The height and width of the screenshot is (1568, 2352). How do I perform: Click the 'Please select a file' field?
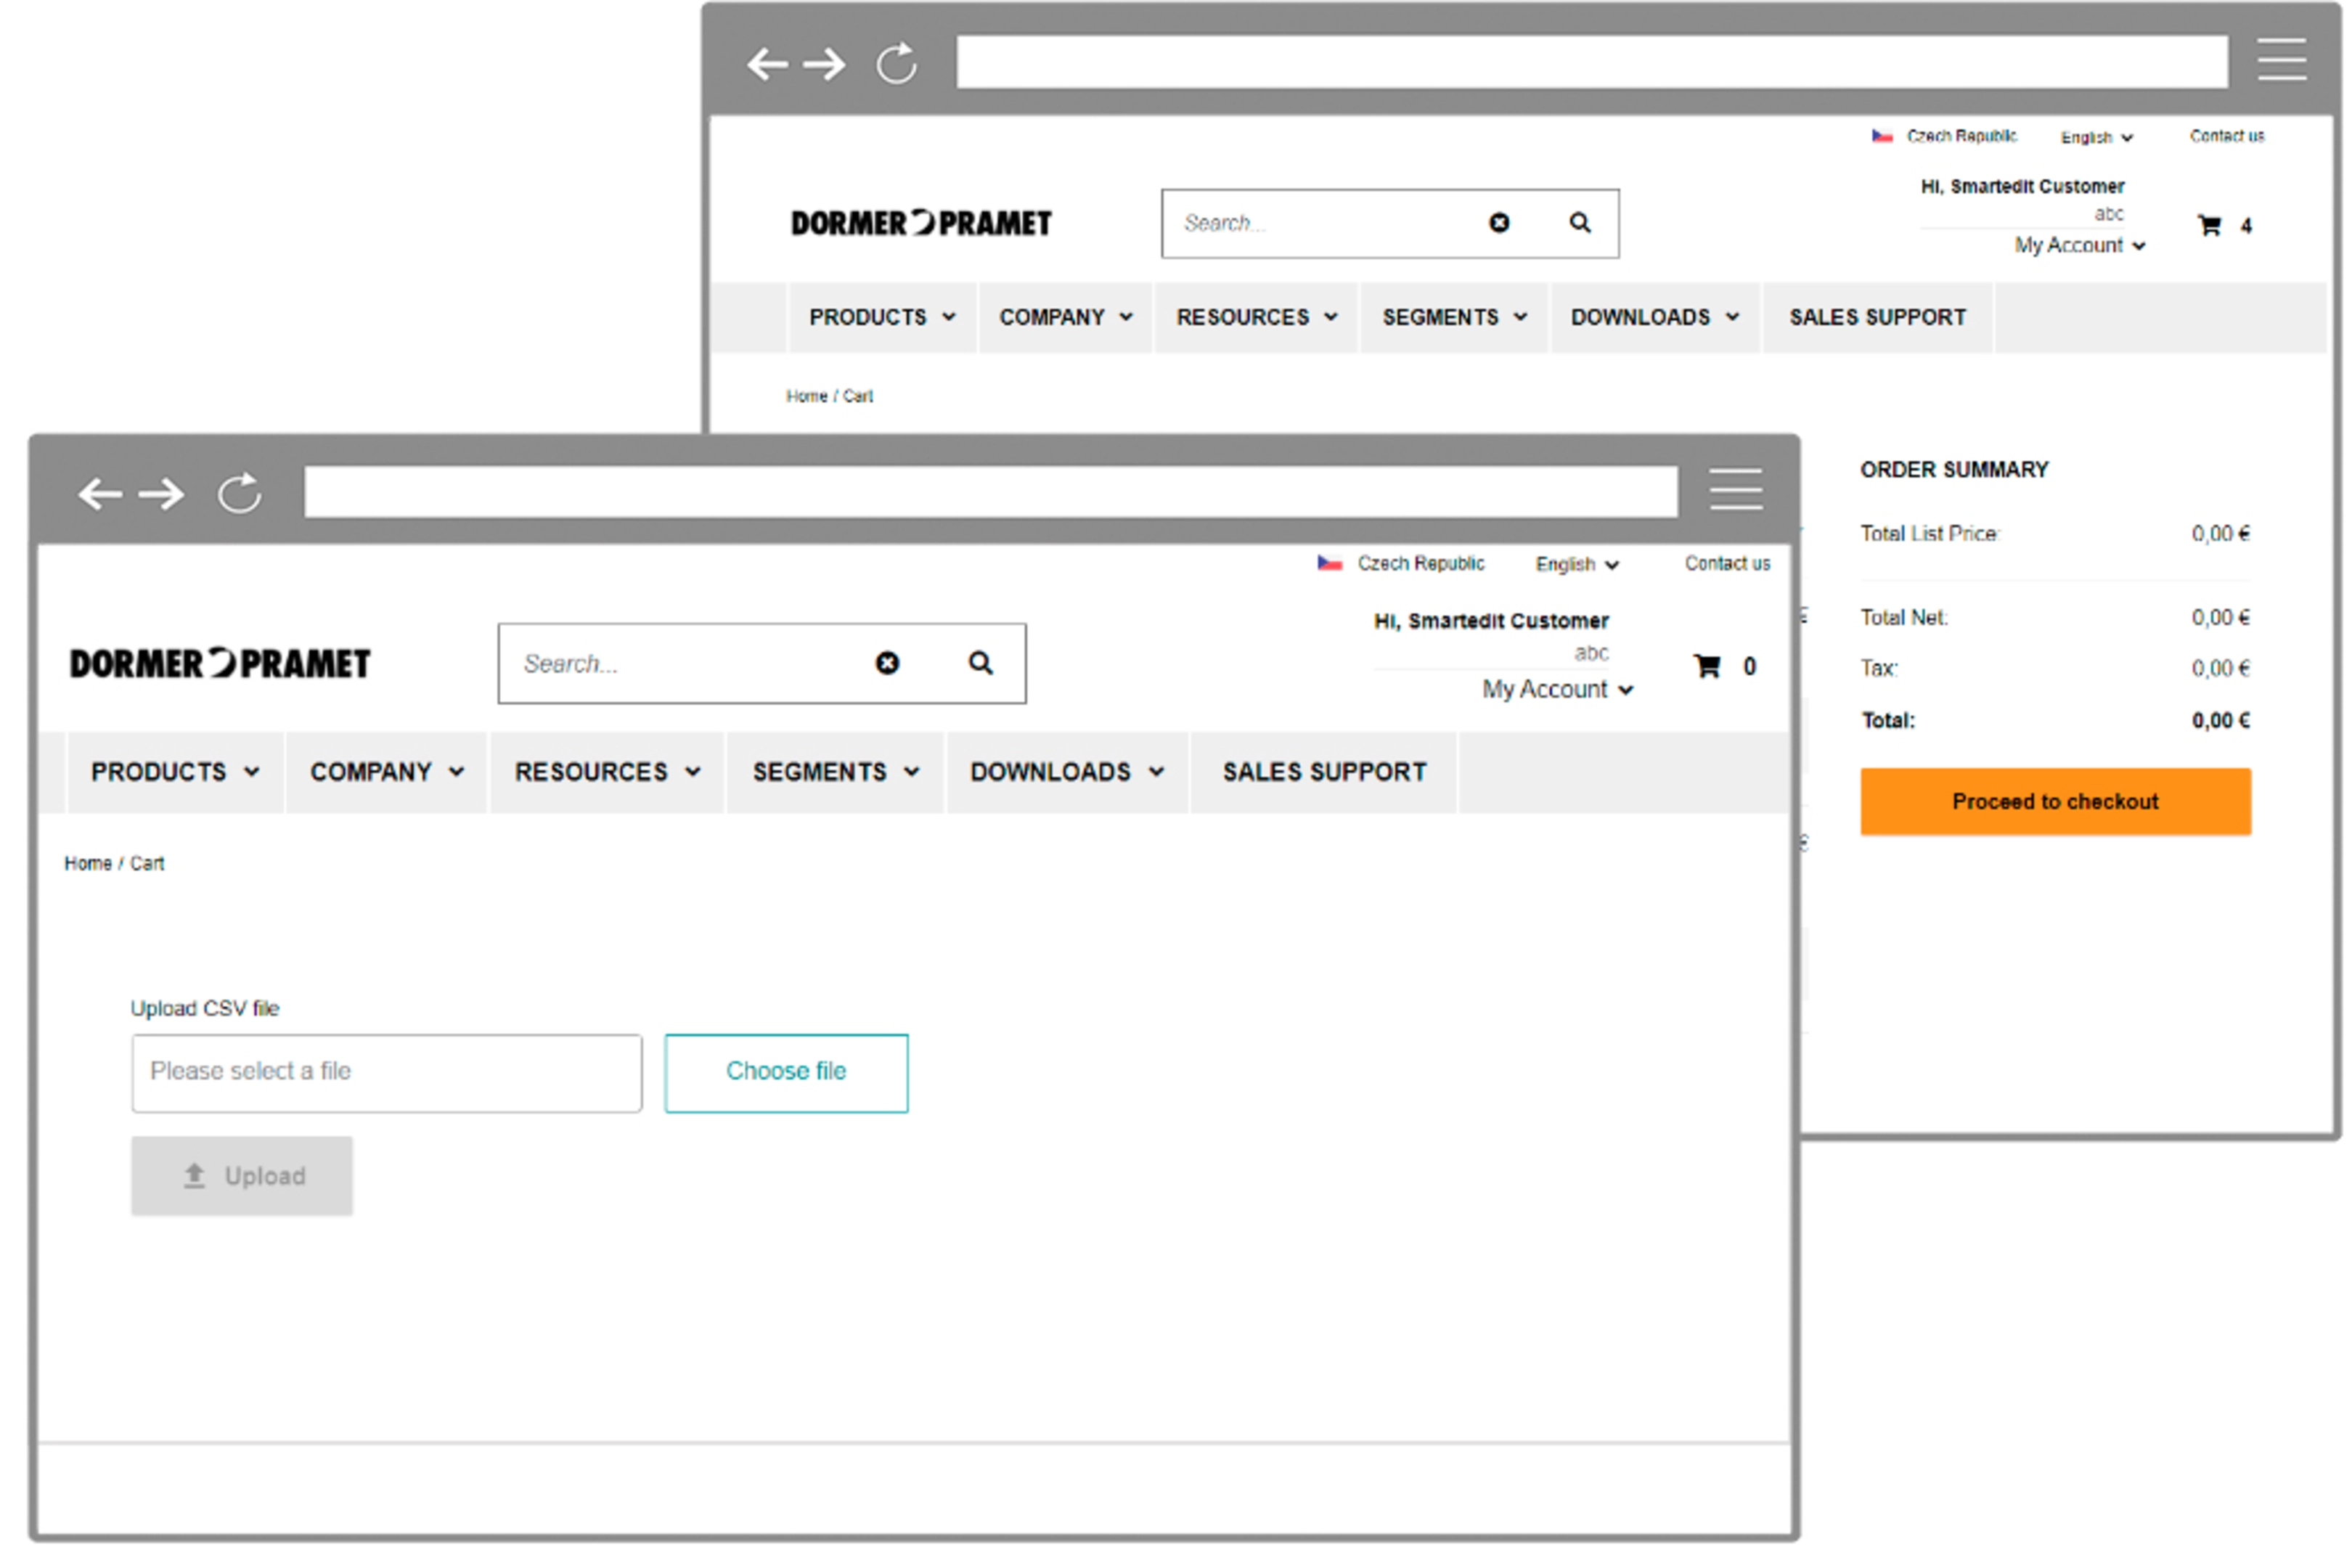(386, 1072)
